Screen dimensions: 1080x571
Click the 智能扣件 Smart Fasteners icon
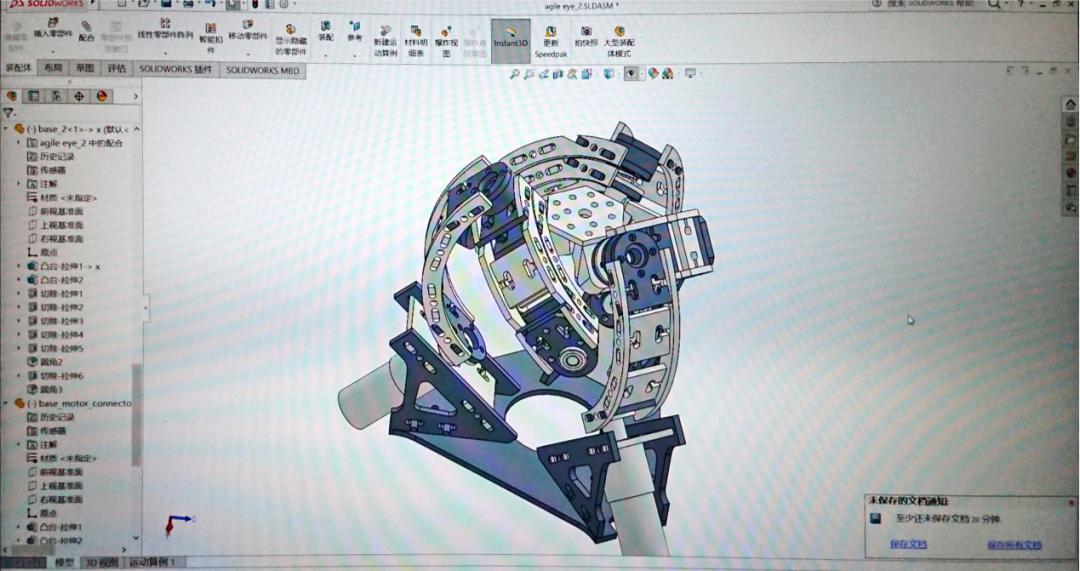pos(210,34)
